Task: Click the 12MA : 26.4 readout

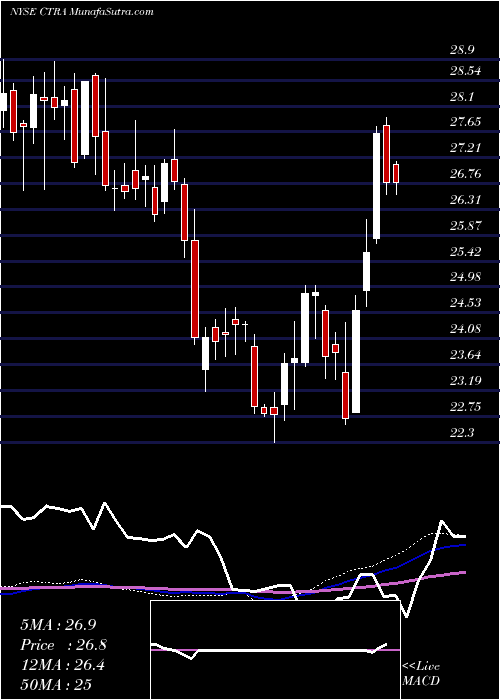Action: 63,664
